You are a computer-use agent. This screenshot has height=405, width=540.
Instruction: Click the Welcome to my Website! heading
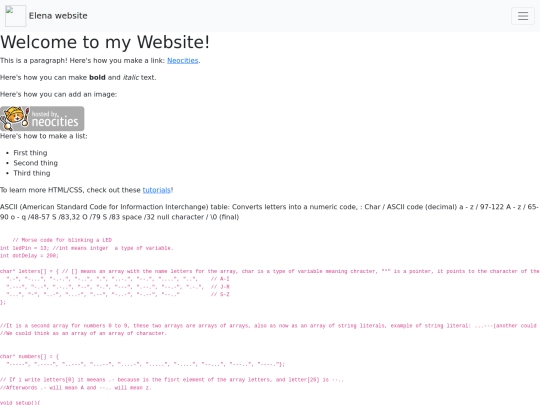tap(105, 42)
